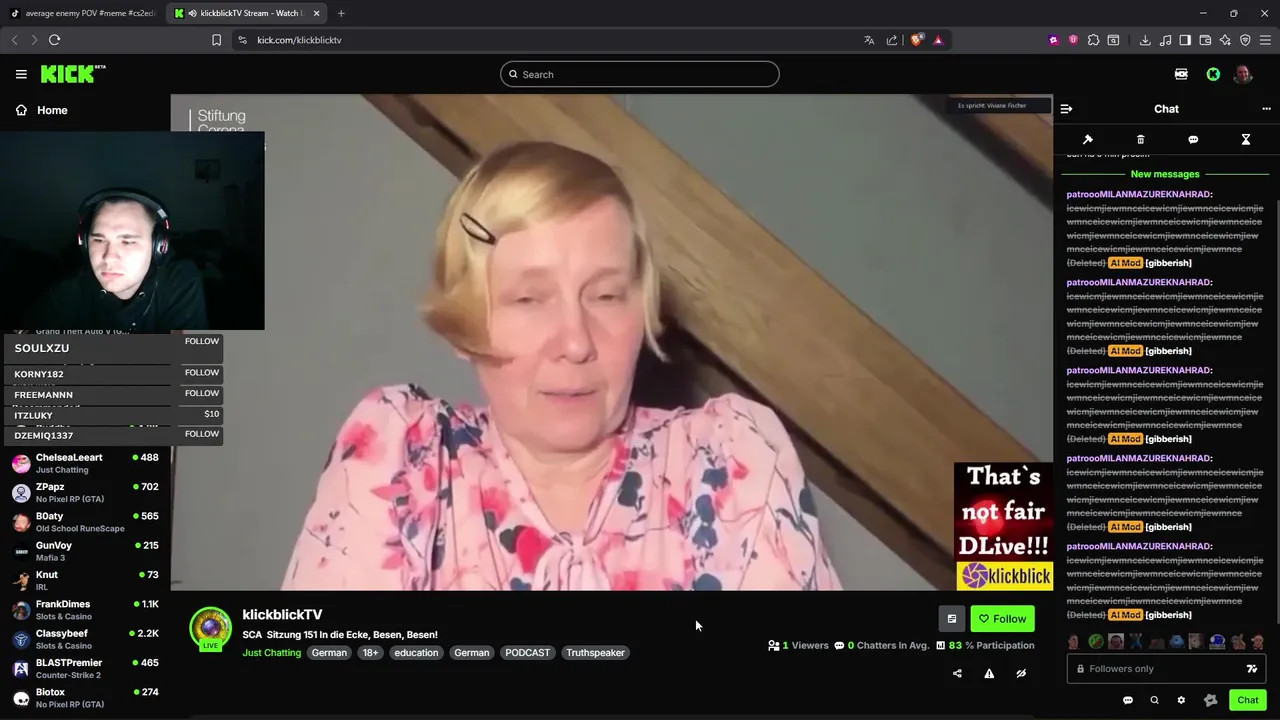Switch to 'average enemy POV' browser tab
The width and height of the screenshot is (1280, 720).
pyautogui.click(x=82, y=13)
